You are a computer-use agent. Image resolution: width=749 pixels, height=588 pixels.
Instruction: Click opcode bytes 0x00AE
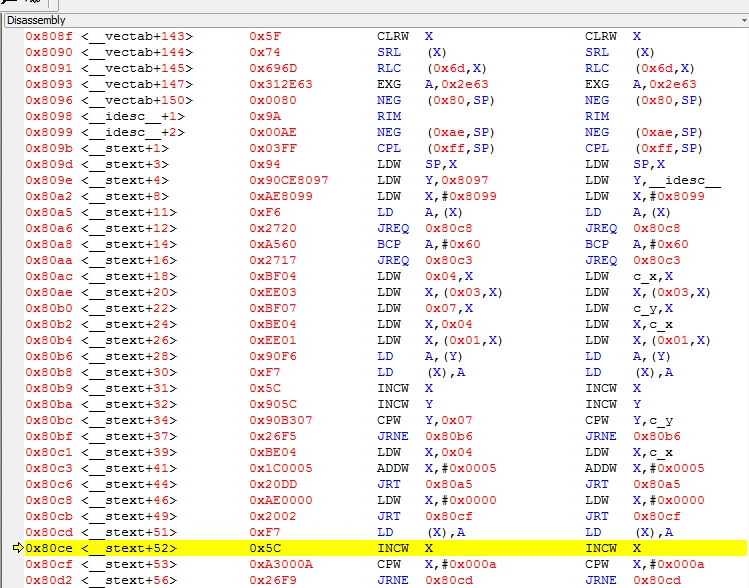pos(273,132)
